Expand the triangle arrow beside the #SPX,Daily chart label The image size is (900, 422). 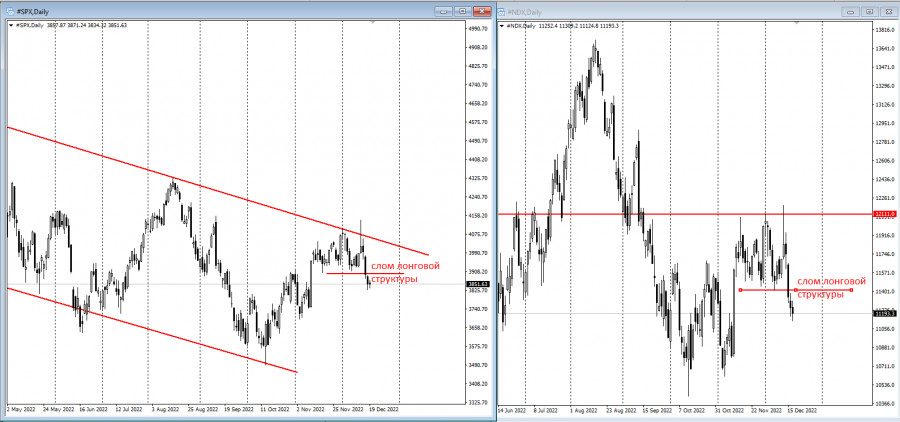click(5, 25)
